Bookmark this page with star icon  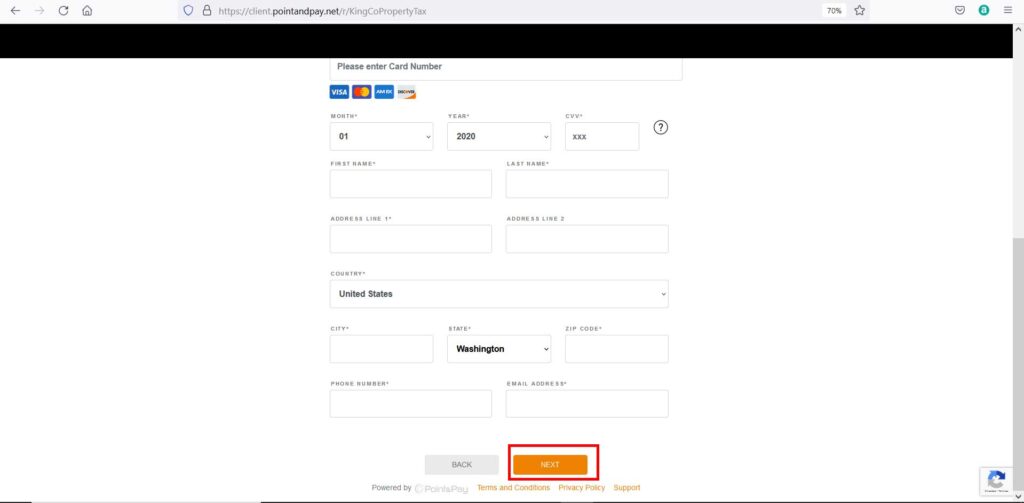click(x=859, y=10)
